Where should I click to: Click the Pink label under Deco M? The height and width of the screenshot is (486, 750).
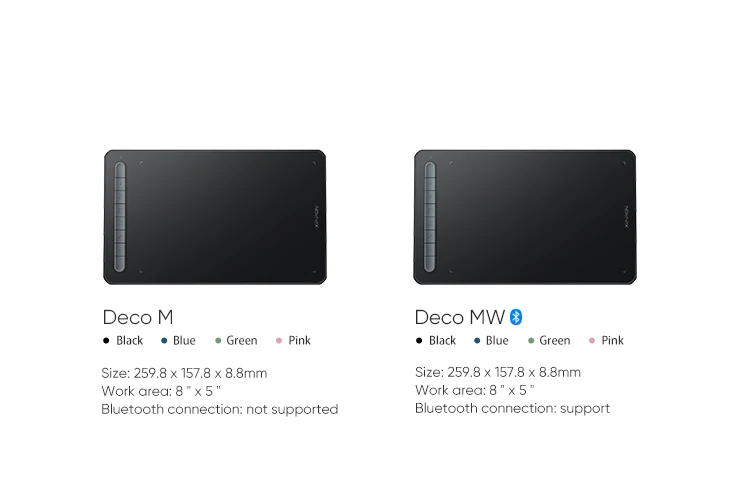coord(299,341)
